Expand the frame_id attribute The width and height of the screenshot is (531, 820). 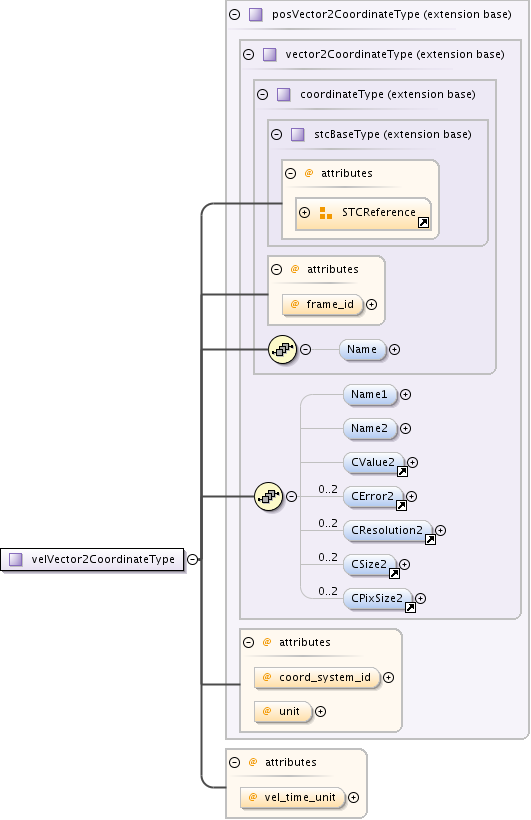pos(371,304)
